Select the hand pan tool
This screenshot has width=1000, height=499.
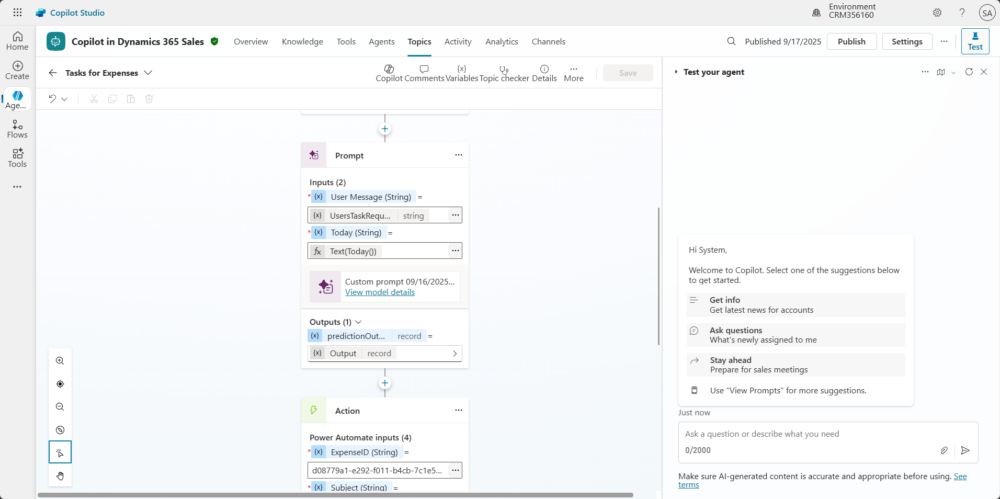pyautogui.click(x=60, y=476)
